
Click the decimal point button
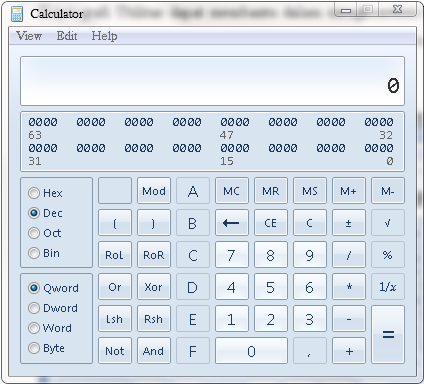click(x=310, y=351)
